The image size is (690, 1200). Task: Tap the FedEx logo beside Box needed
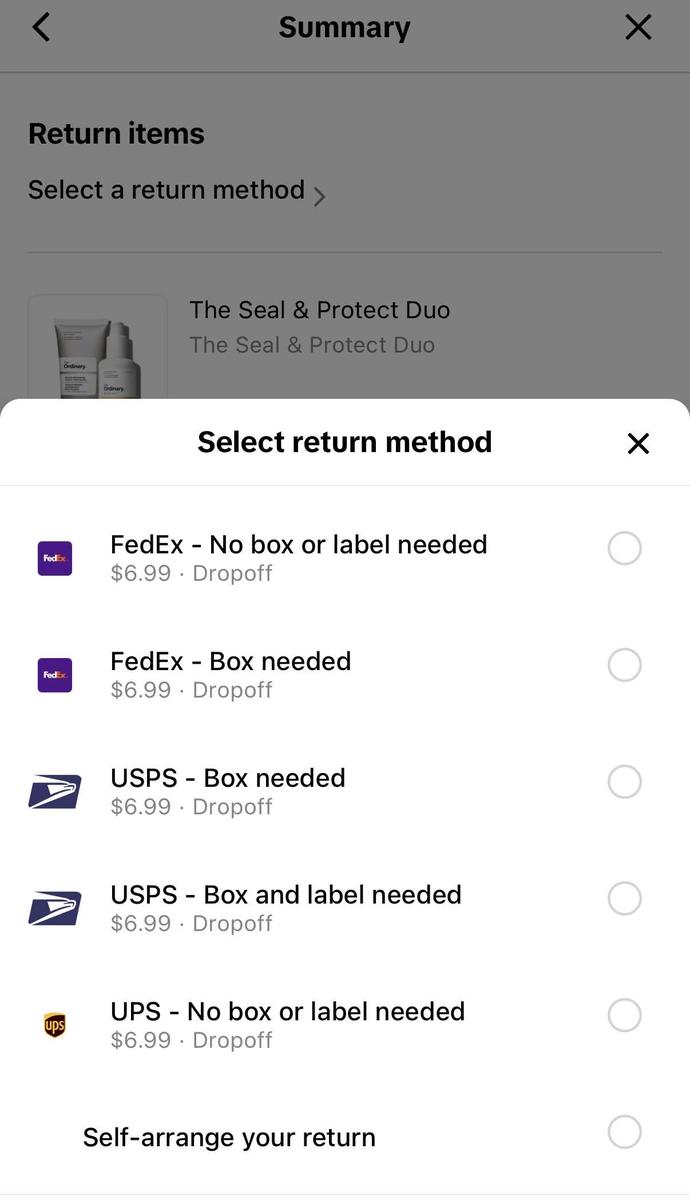click(x=55, y=675)
